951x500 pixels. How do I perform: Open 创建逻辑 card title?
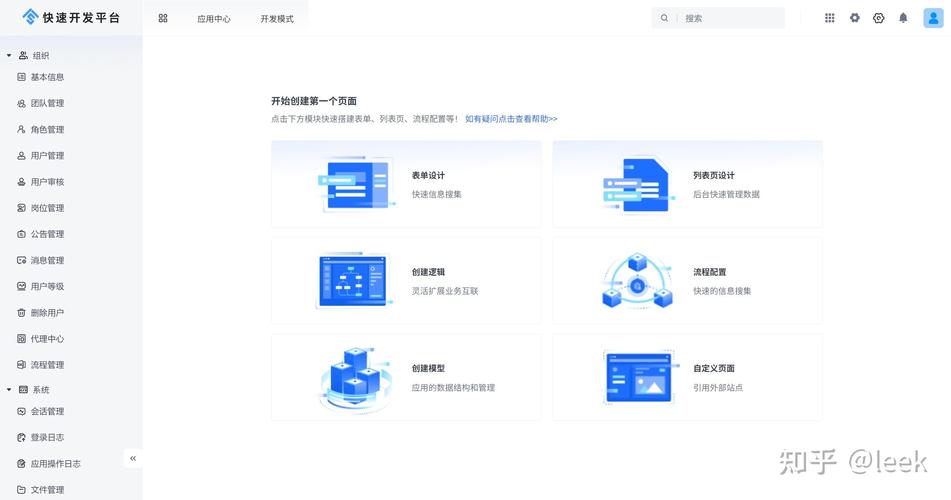[x=428, y=272]
